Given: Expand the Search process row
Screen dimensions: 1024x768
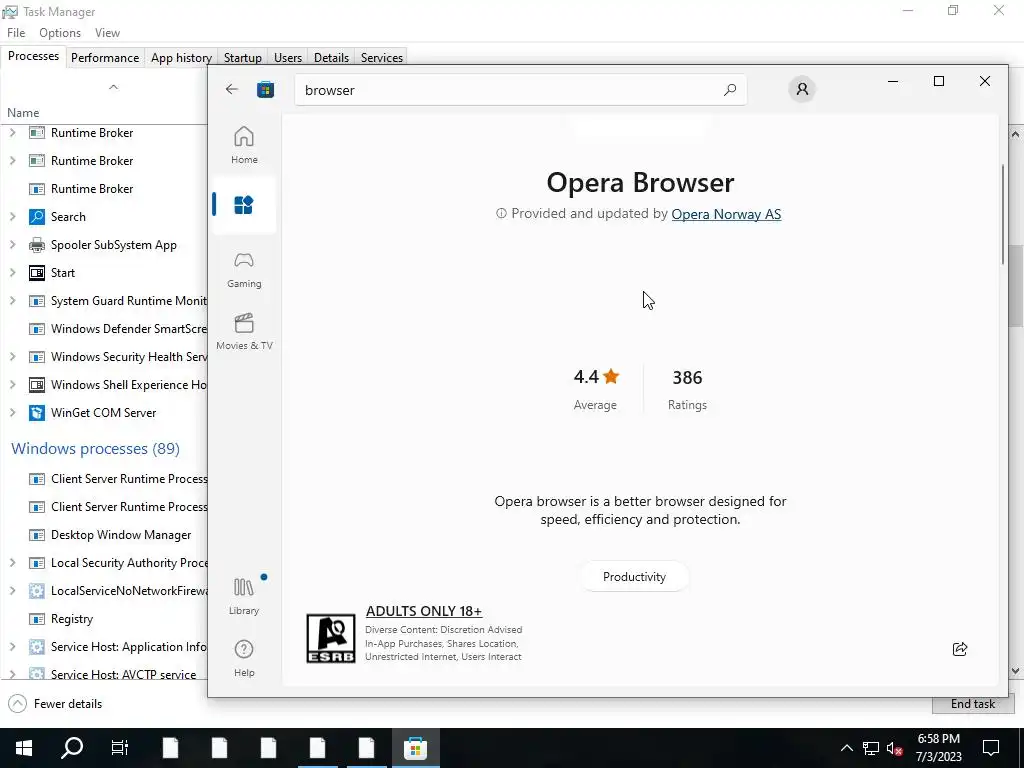Looking at the screenshot, I should 12,217.
